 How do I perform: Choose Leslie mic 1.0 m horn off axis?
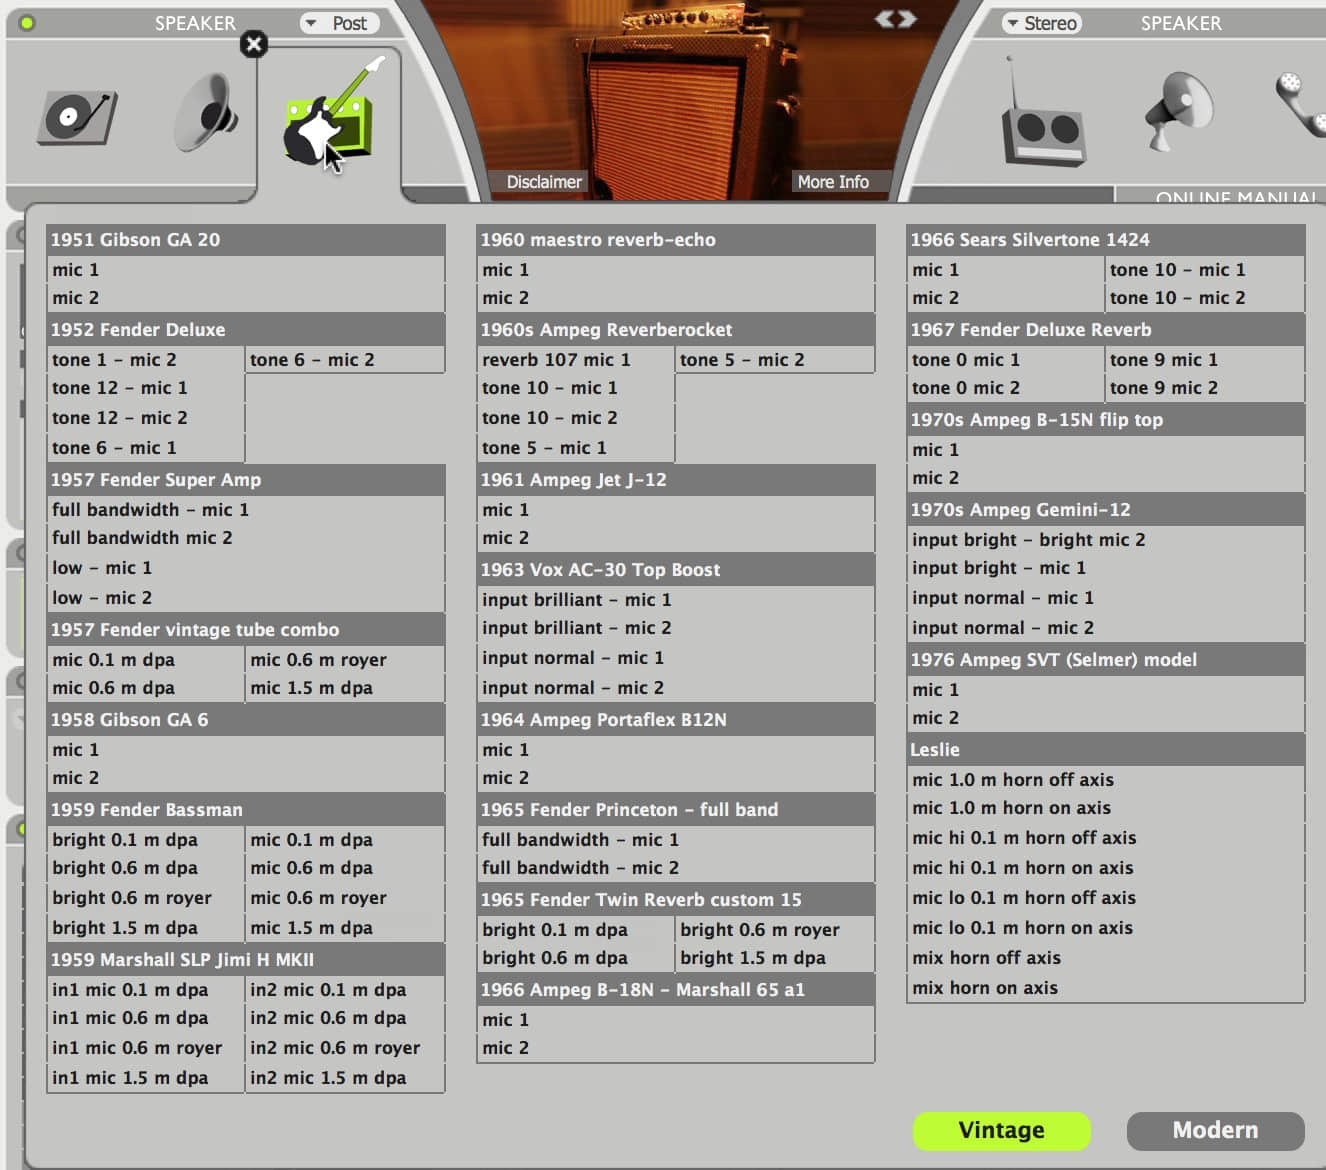(1105, 780)
